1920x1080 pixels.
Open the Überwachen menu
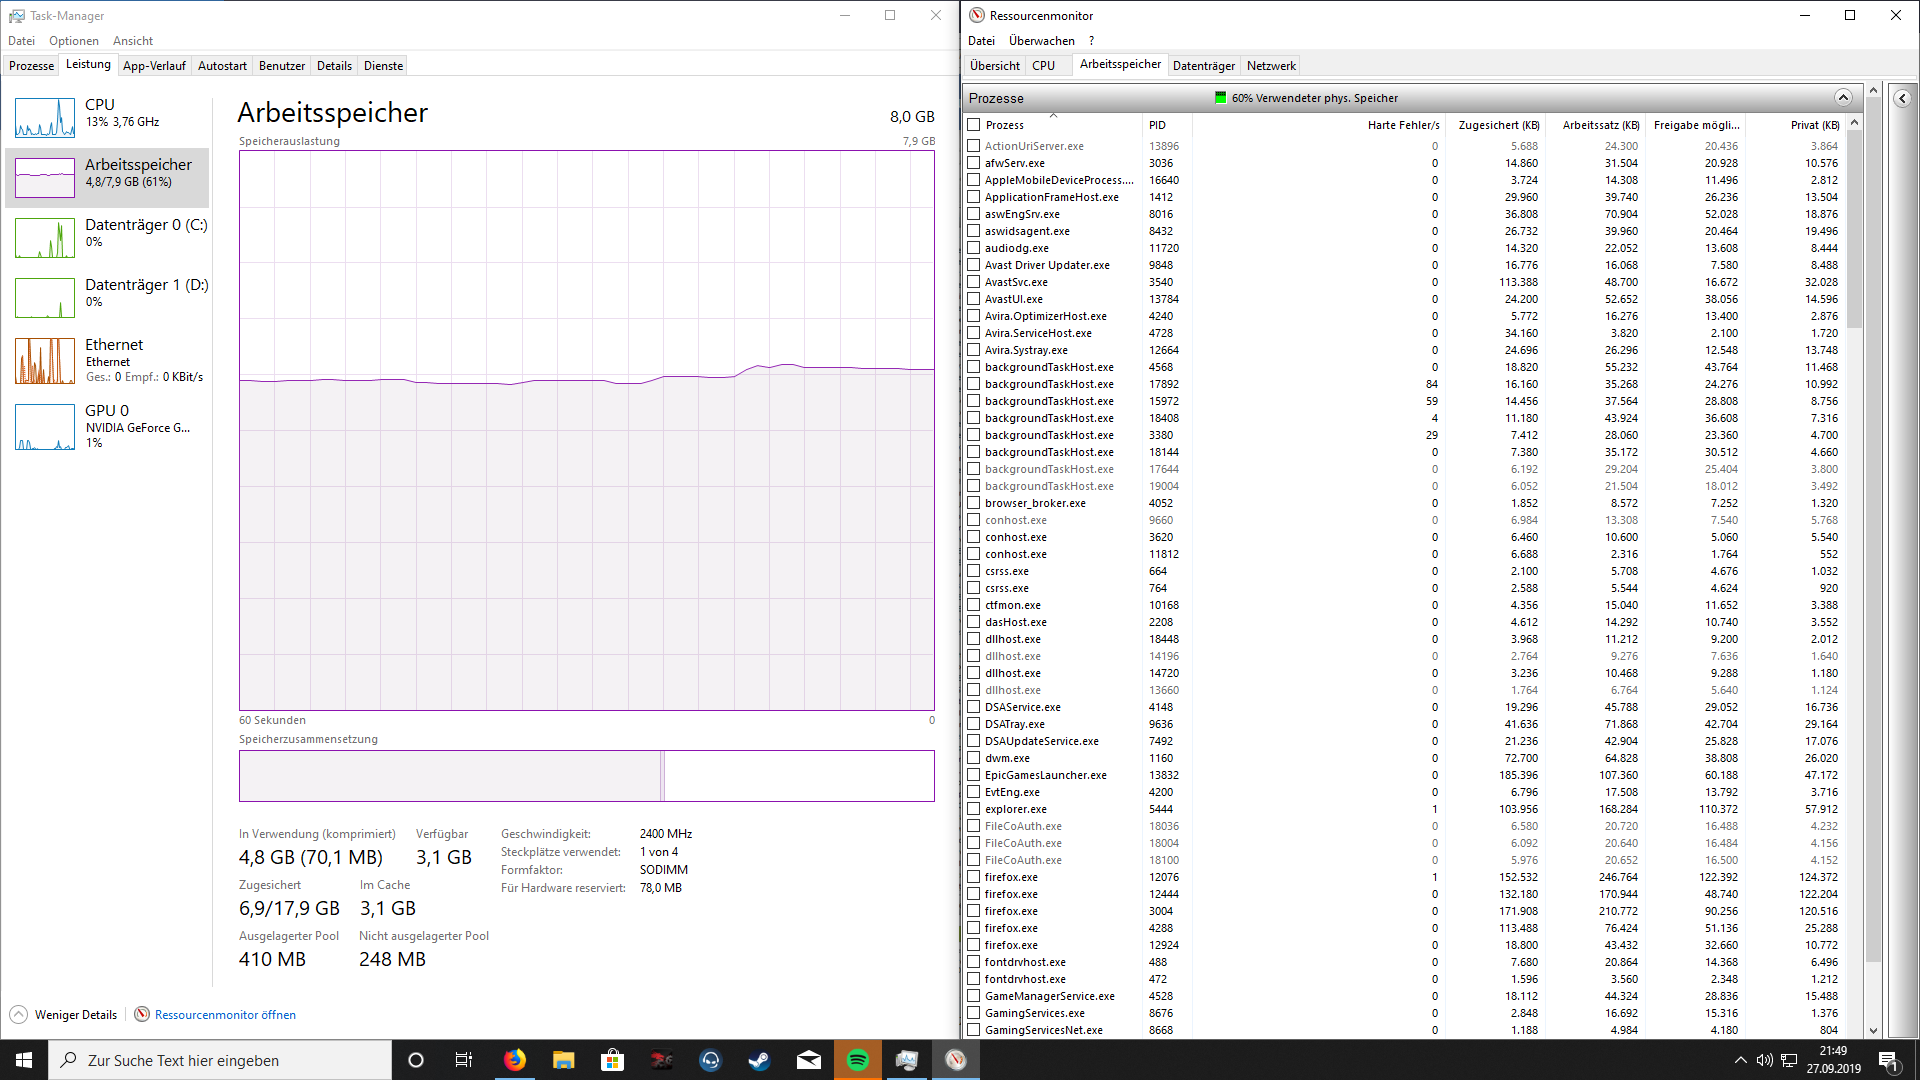click(1041, 41)
